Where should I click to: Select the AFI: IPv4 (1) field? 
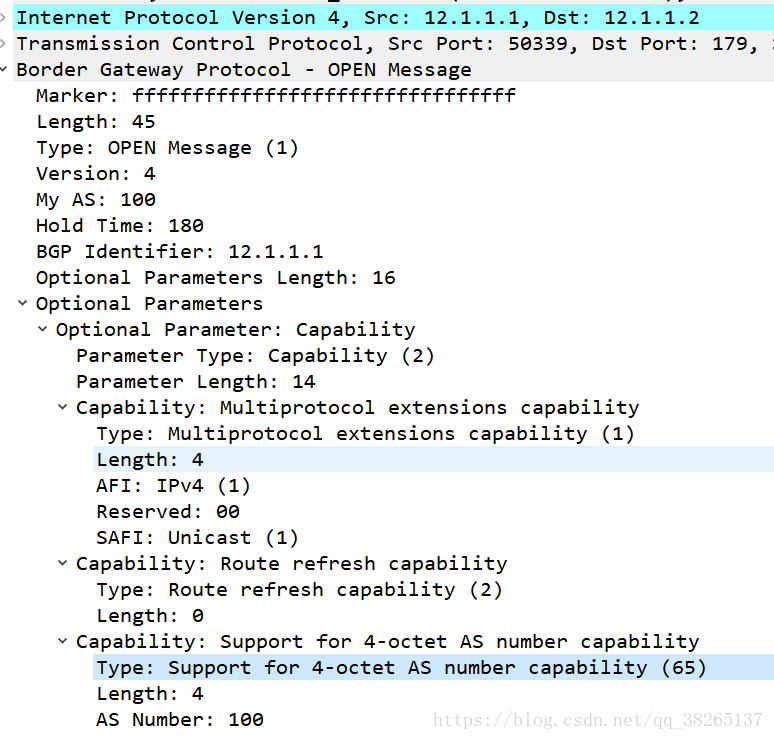[173, 486]
